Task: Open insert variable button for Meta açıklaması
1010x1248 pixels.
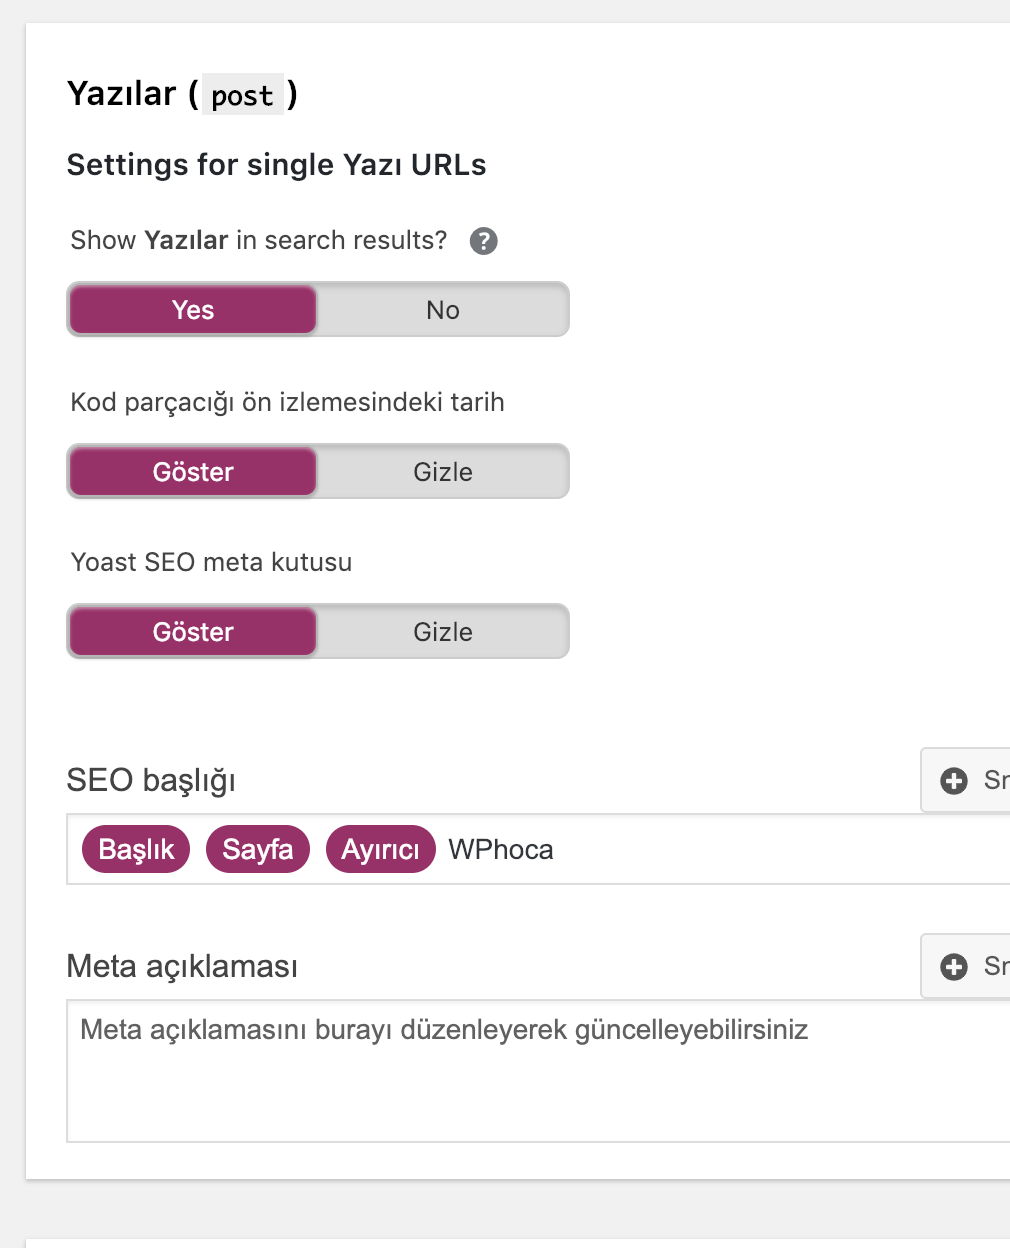Action: 966,967
